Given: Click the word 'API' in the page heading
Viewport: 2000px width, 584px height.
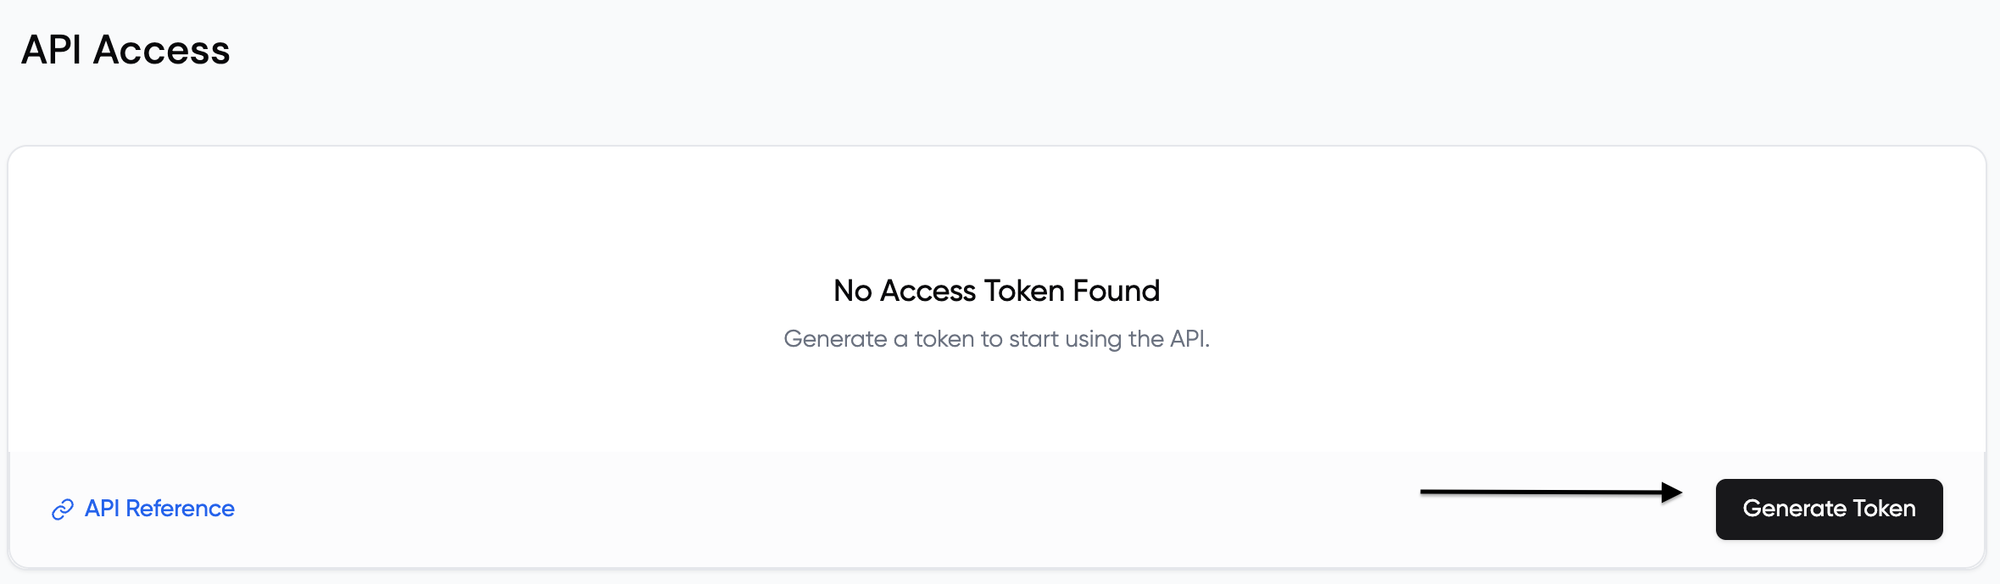Looking at the screenshot, I should pyautogui.click(x=52, y=50).
